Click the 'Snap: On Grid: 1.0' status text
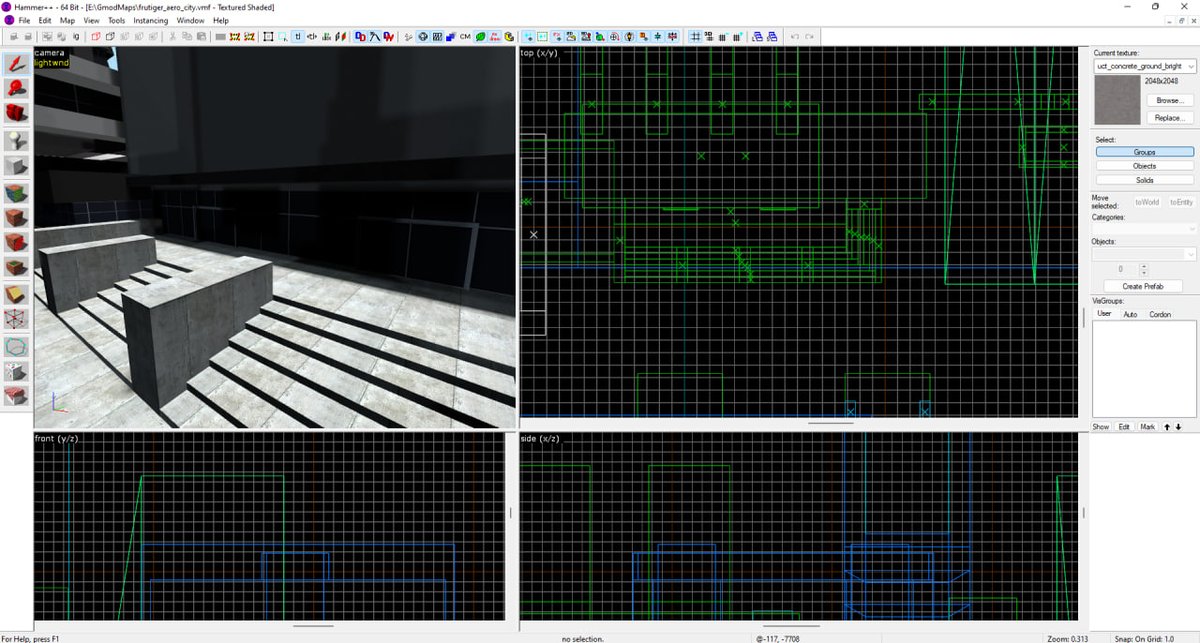 (1146, 638)
